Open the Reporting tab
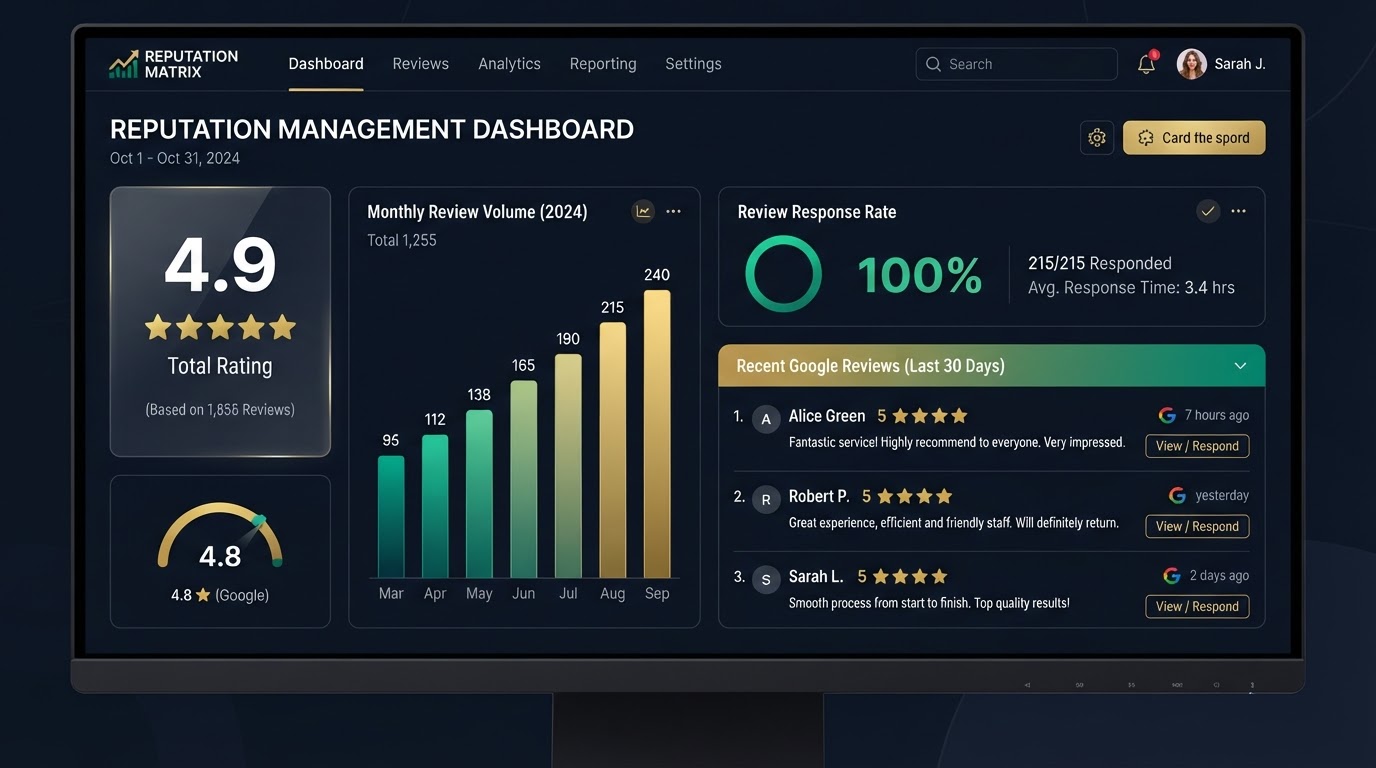 (x=603, y=64)
